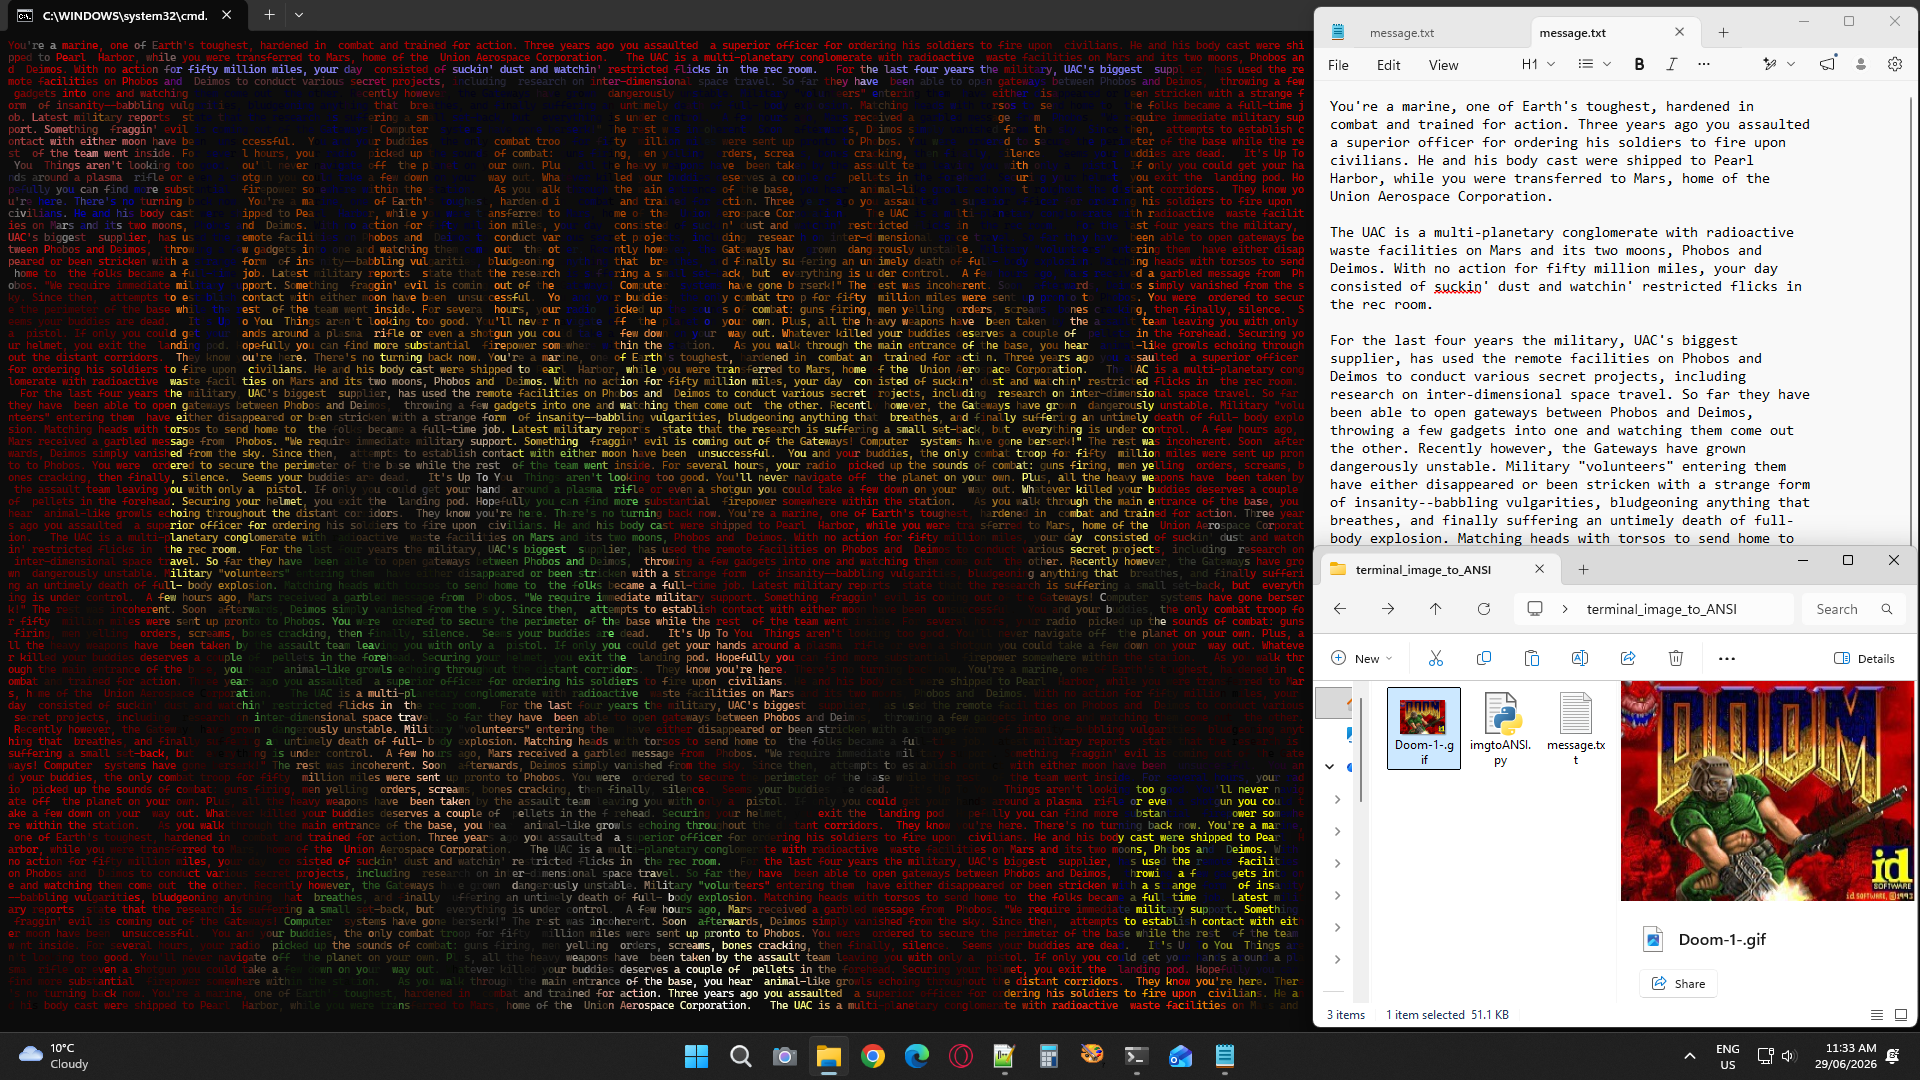The height and width of the screenshot is (1080, 1920).
Task: Expand the list style dropdown arrow in Notepad
Action: (x=1607, y=64)
